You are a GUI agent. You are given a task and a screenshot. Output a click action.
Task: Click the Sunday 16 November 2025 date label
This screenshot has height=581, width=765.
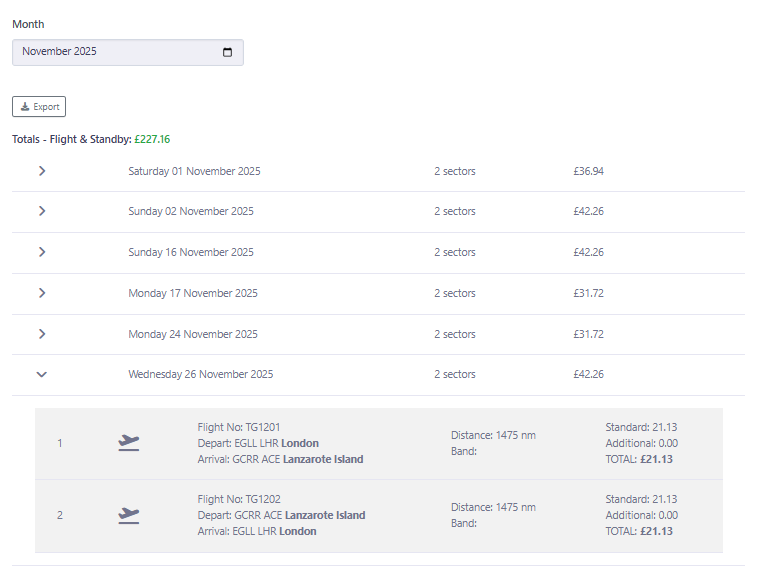(x=190, y=252)
